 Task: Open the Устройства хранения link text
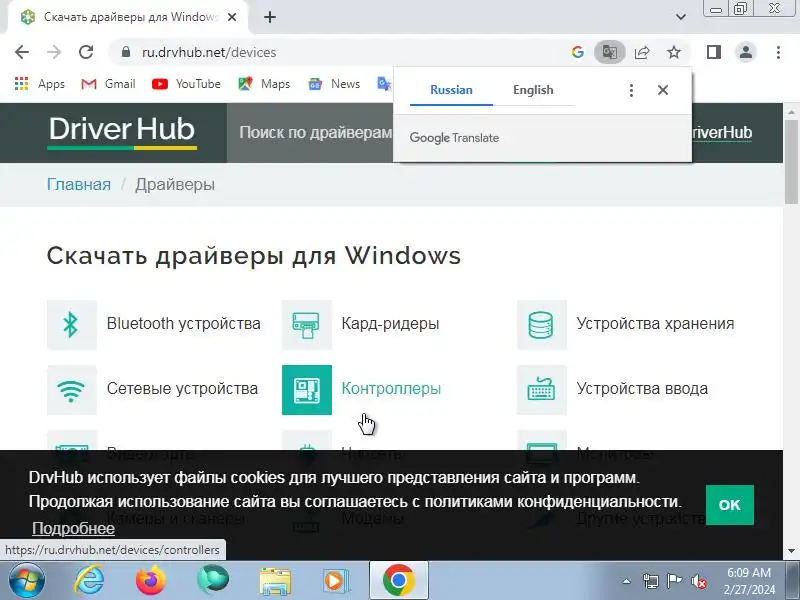pos(655,323)
